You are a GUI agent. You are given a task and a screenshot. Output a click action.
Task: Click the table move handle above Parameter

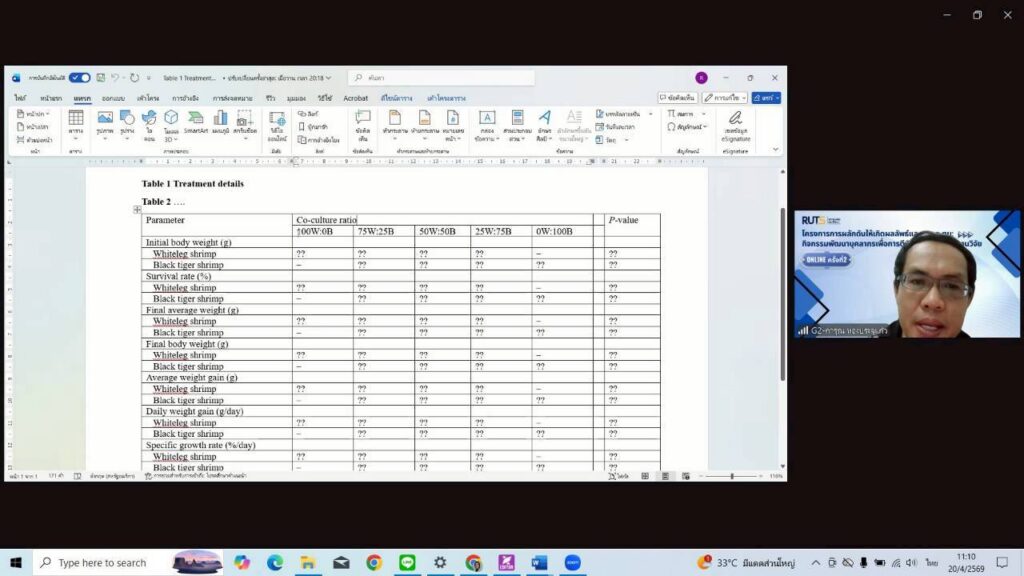[137, 210]
